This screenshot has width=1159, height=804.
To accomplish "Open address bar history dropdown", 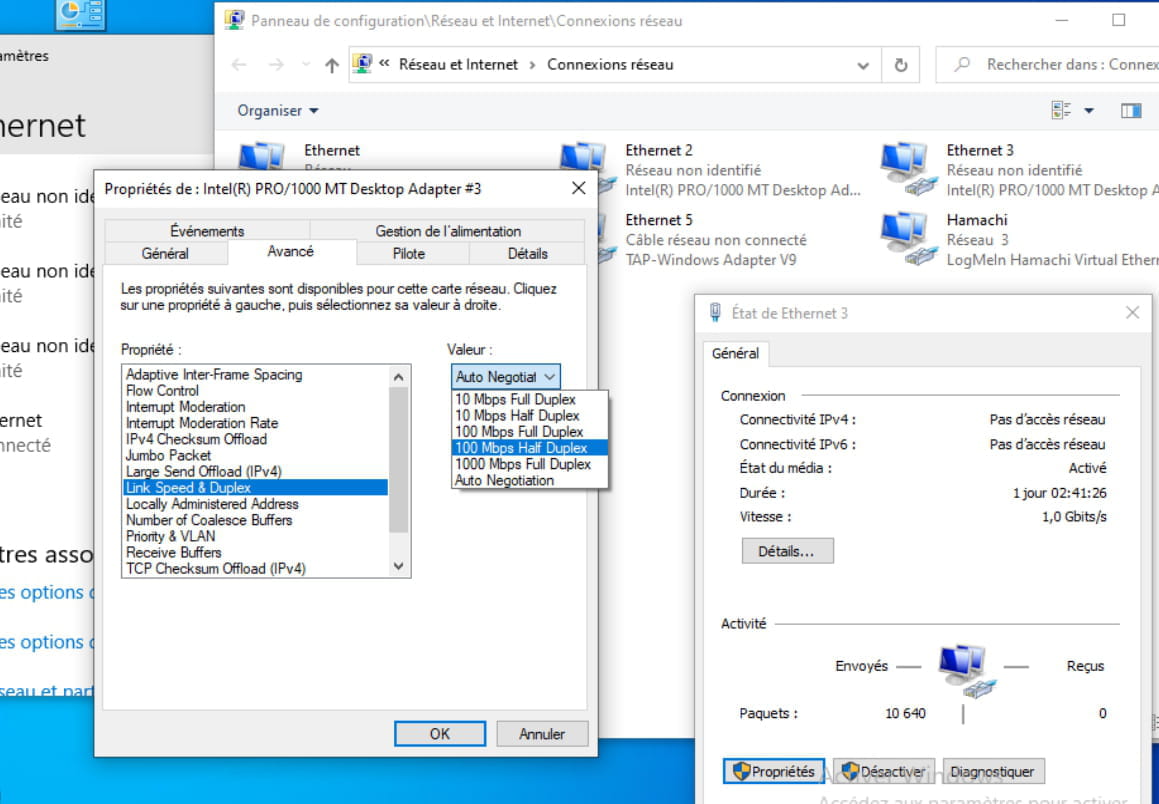I will [863, 65].
